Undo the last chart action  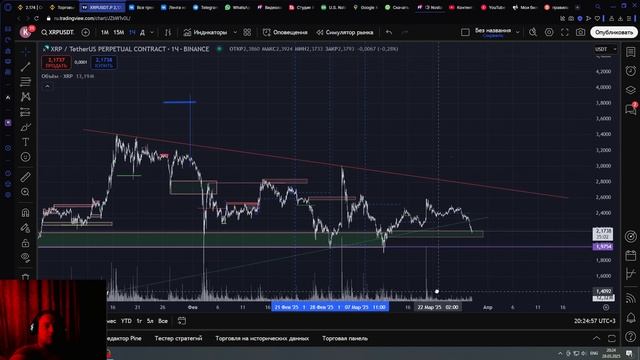[x=389, y=32]
